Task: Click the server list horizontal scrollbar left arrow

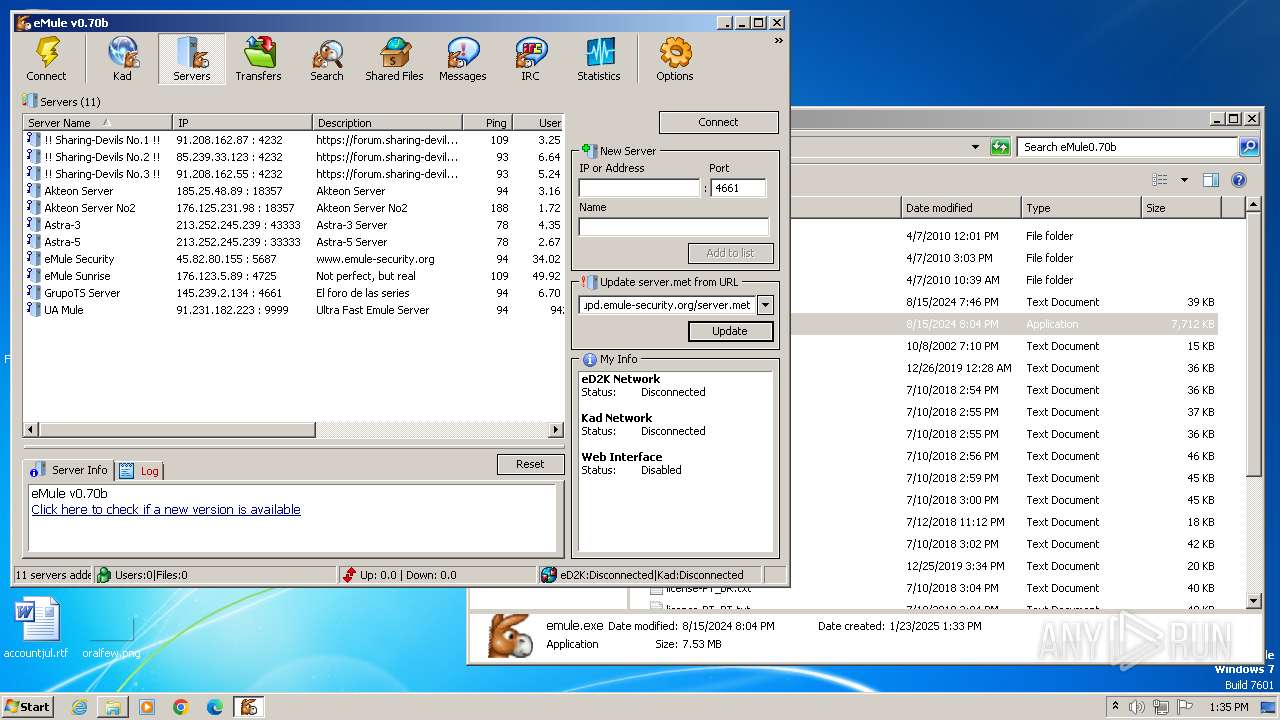Action: [x=31, y=430]
